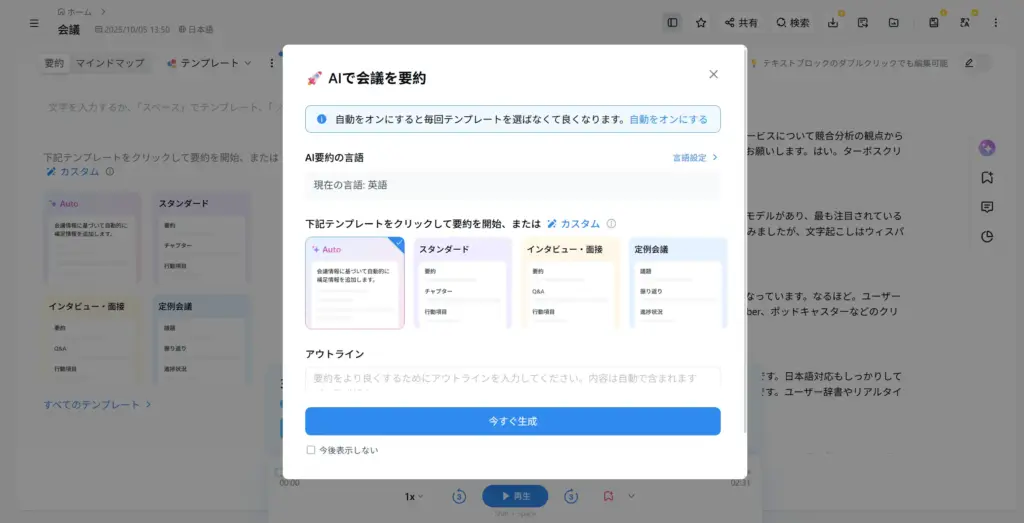1024x523 pixels.
Task: Open the comments sidebar icon
Action: click(x=987, y=207)
